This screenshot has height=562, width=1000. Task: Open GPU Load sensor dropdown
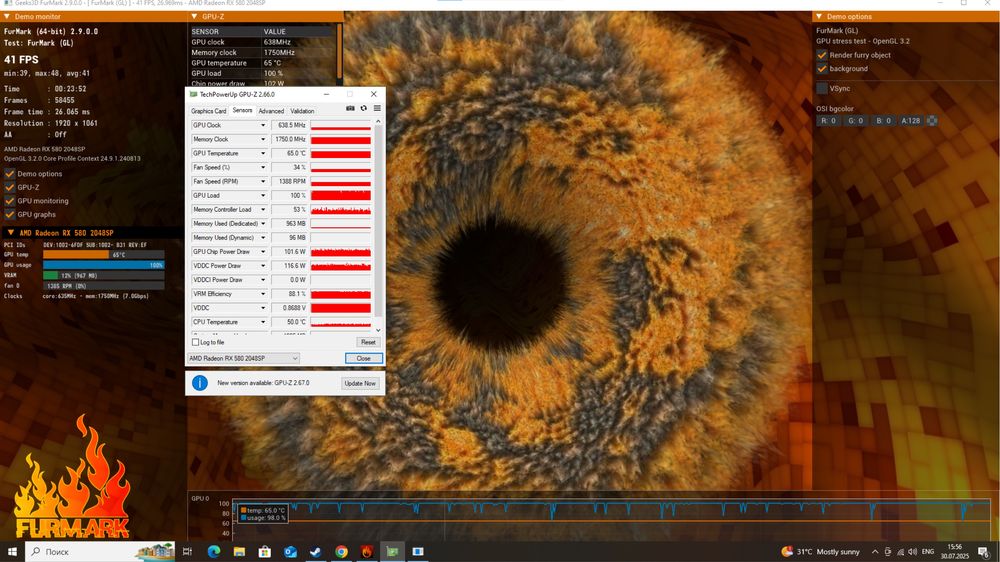(263, 195)
